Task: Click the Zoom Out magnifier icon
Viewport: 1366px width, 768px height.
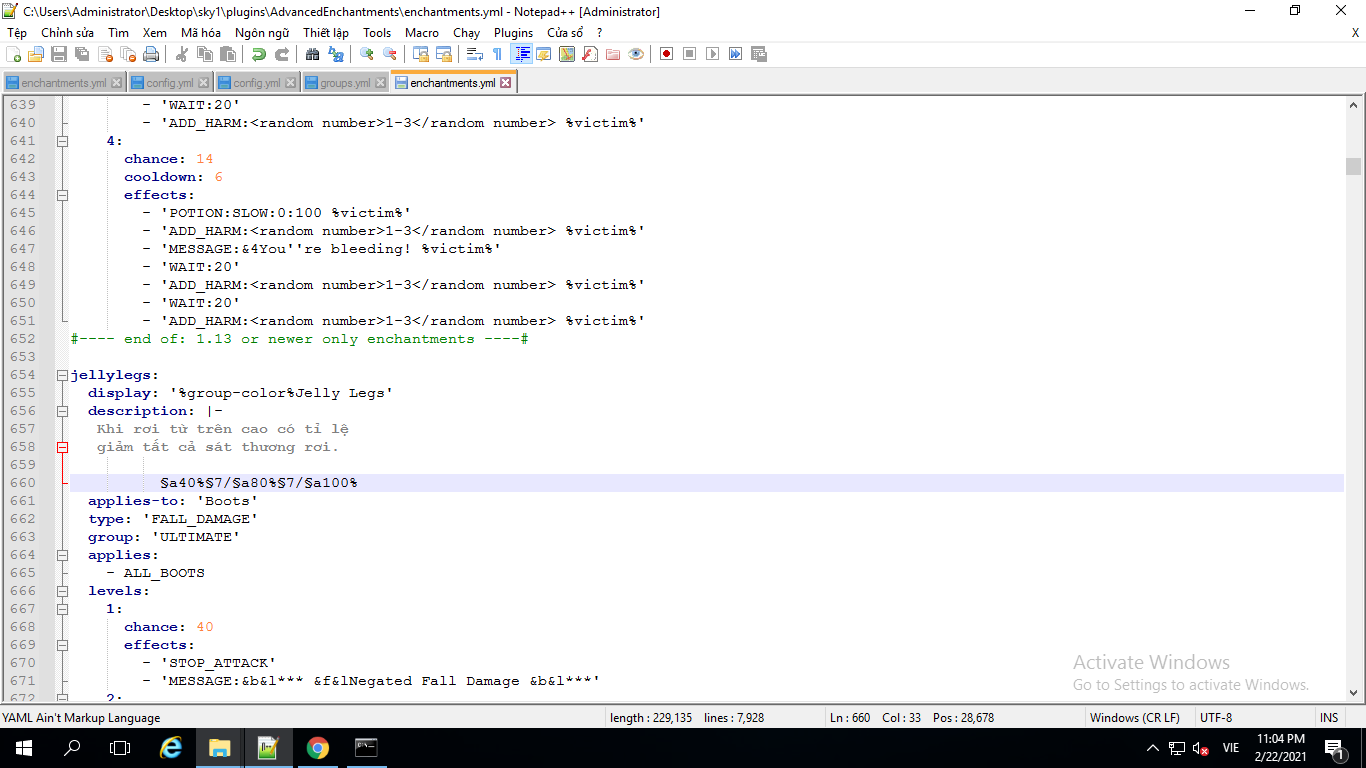Action: (389, 54)
